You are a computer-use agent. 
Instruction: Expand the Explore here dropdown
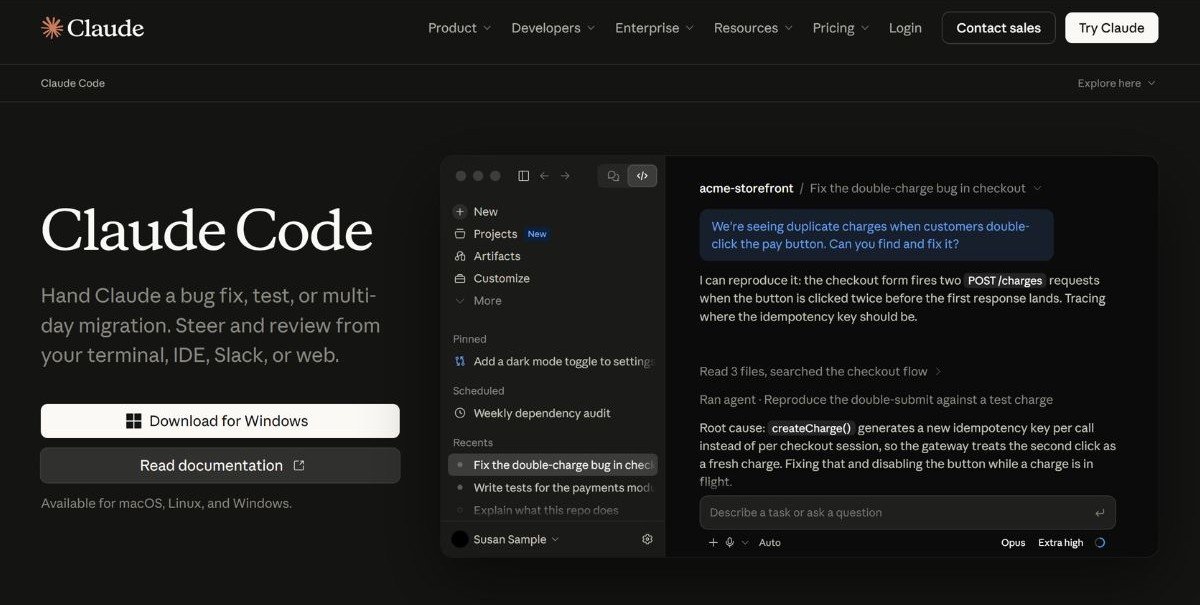point(1117,83)
